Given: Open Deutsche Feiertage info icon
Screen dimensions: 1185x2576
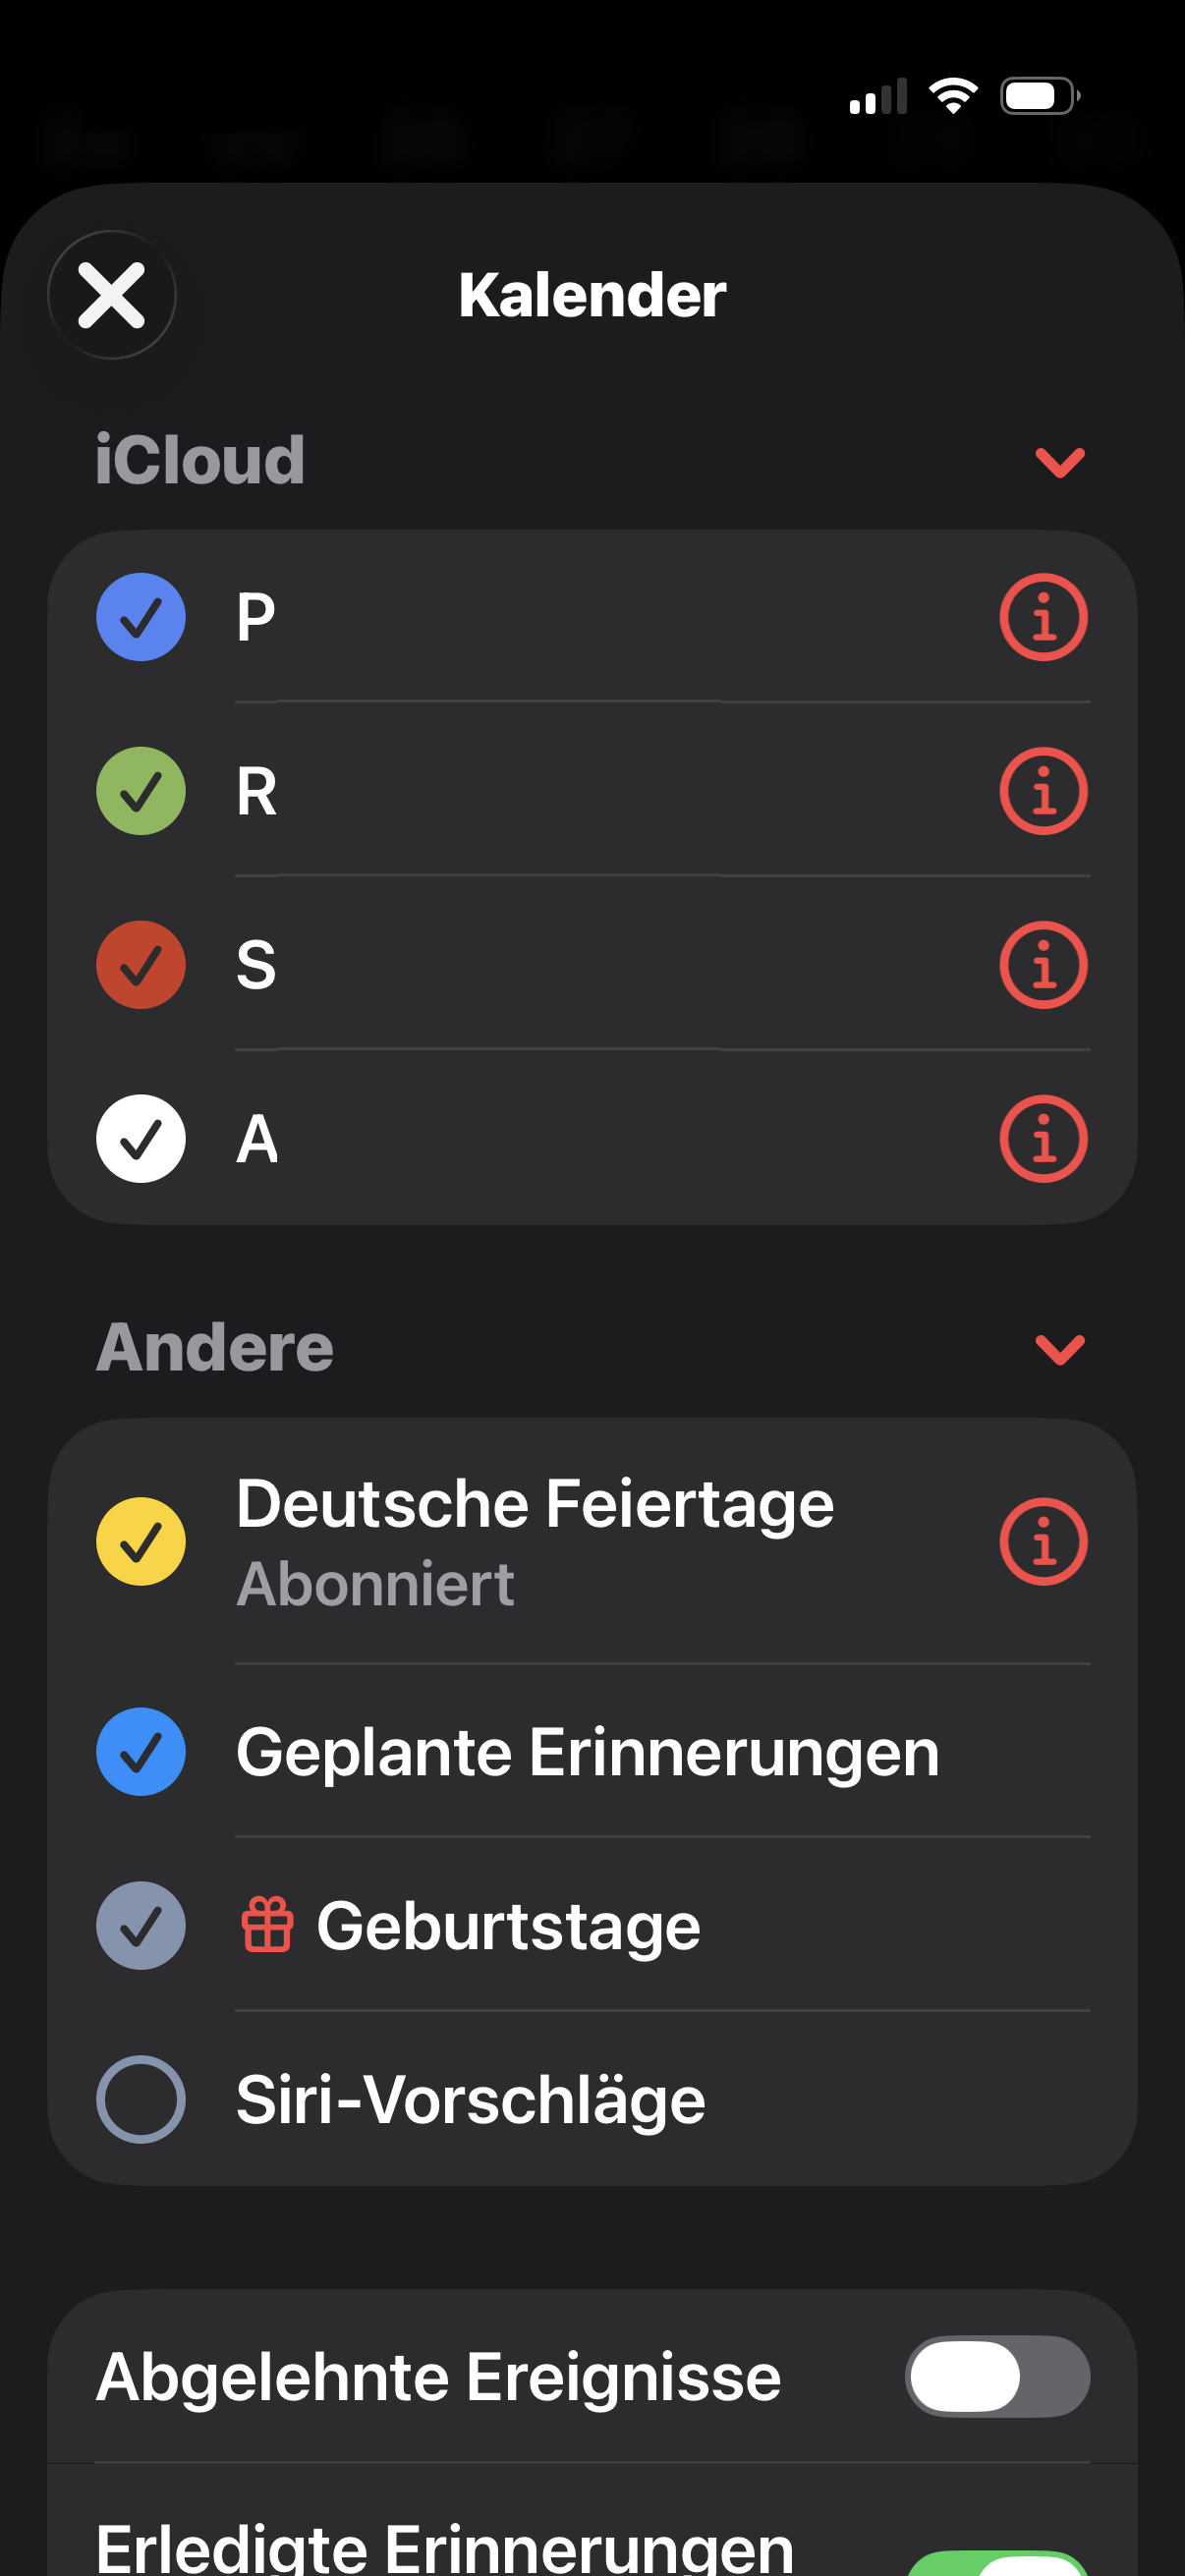Looking at the screenshot, I should [x=1043, y=1541].
